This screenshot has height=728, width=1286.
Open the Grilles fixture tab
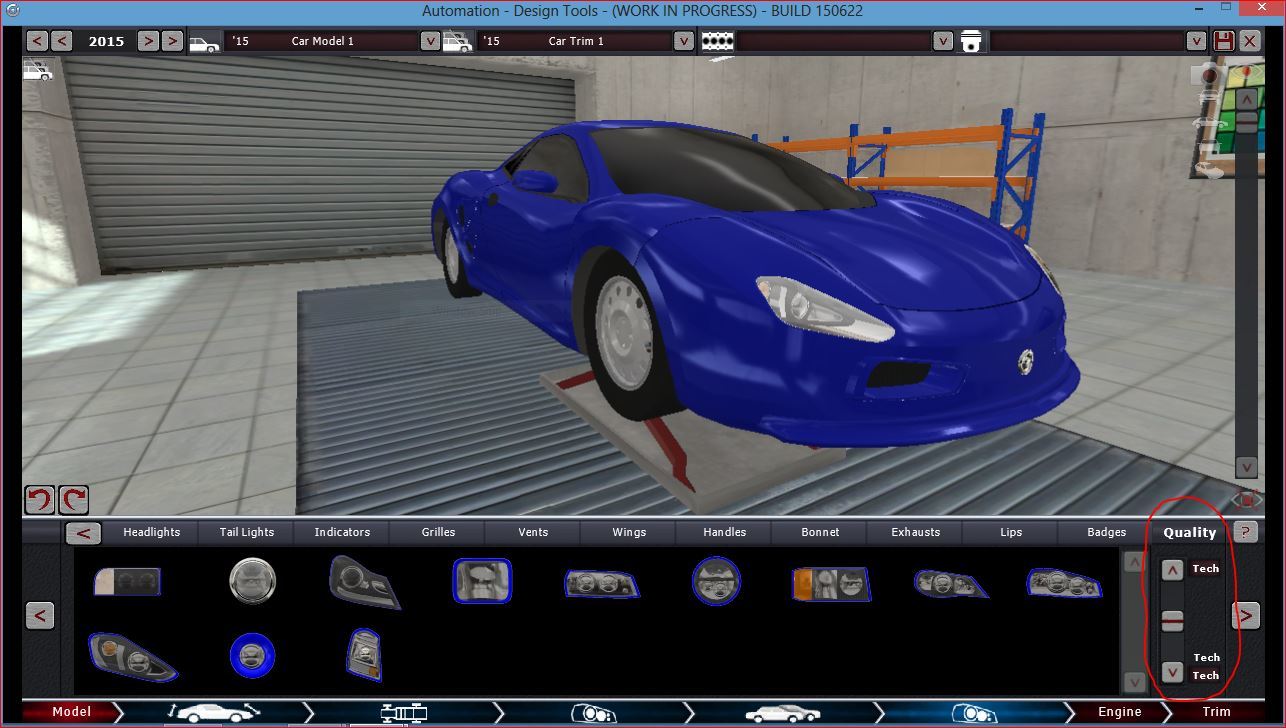tap(438, 532)
